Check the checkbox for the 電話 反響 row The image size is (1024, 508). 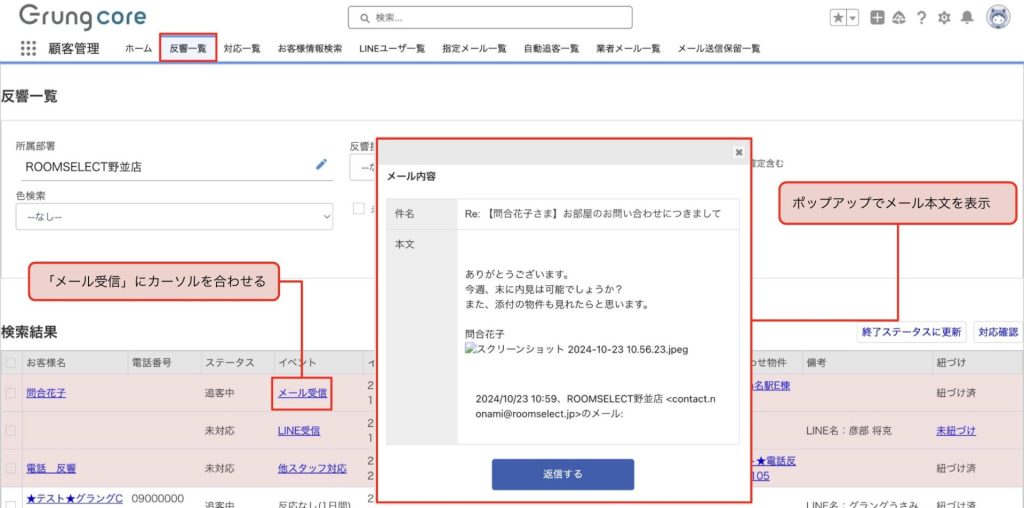click(x=11, y=468)
